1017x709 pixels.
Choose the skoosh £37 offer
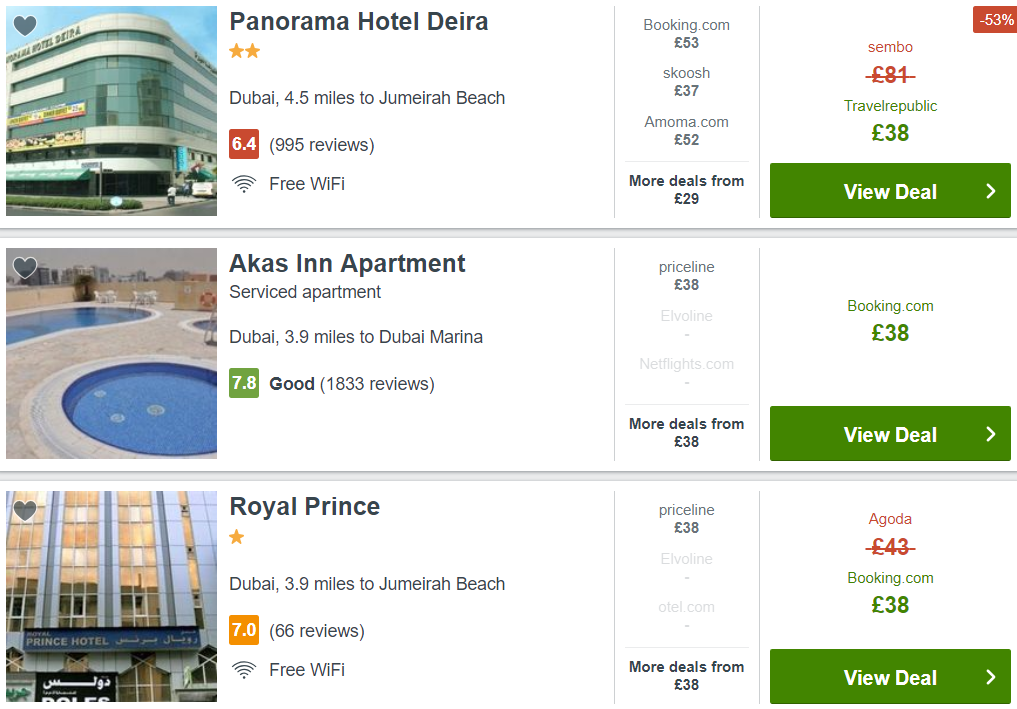(686, 82)
